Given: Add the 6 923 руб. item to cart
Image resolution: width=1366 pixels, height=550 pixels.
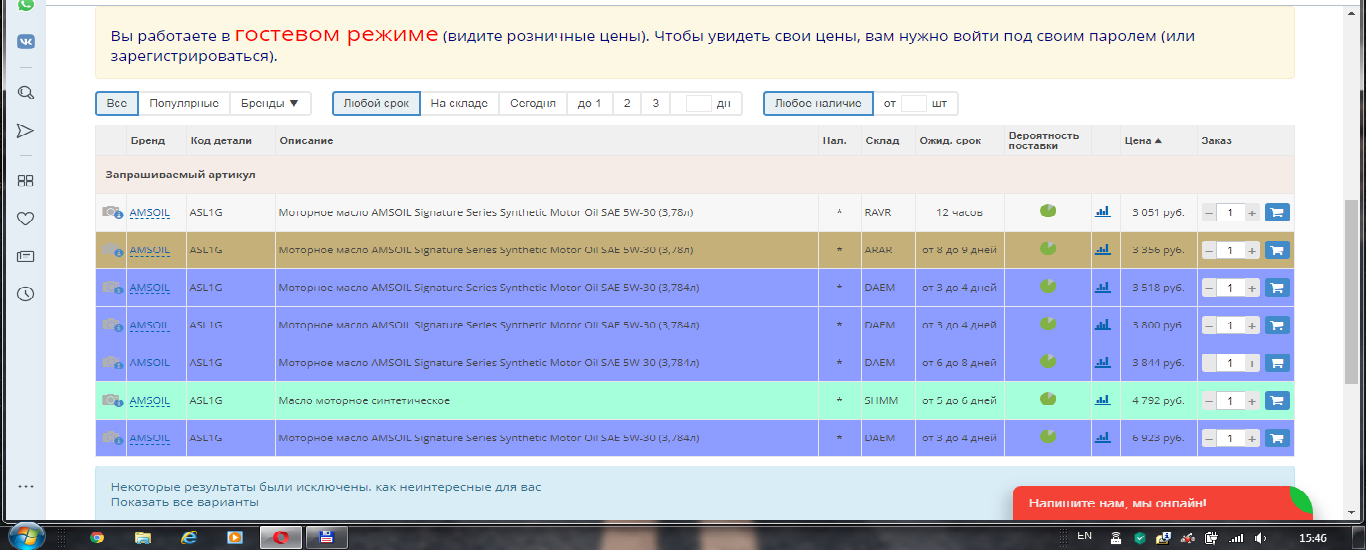Looking at the screenshot, I should [1277, 438].
